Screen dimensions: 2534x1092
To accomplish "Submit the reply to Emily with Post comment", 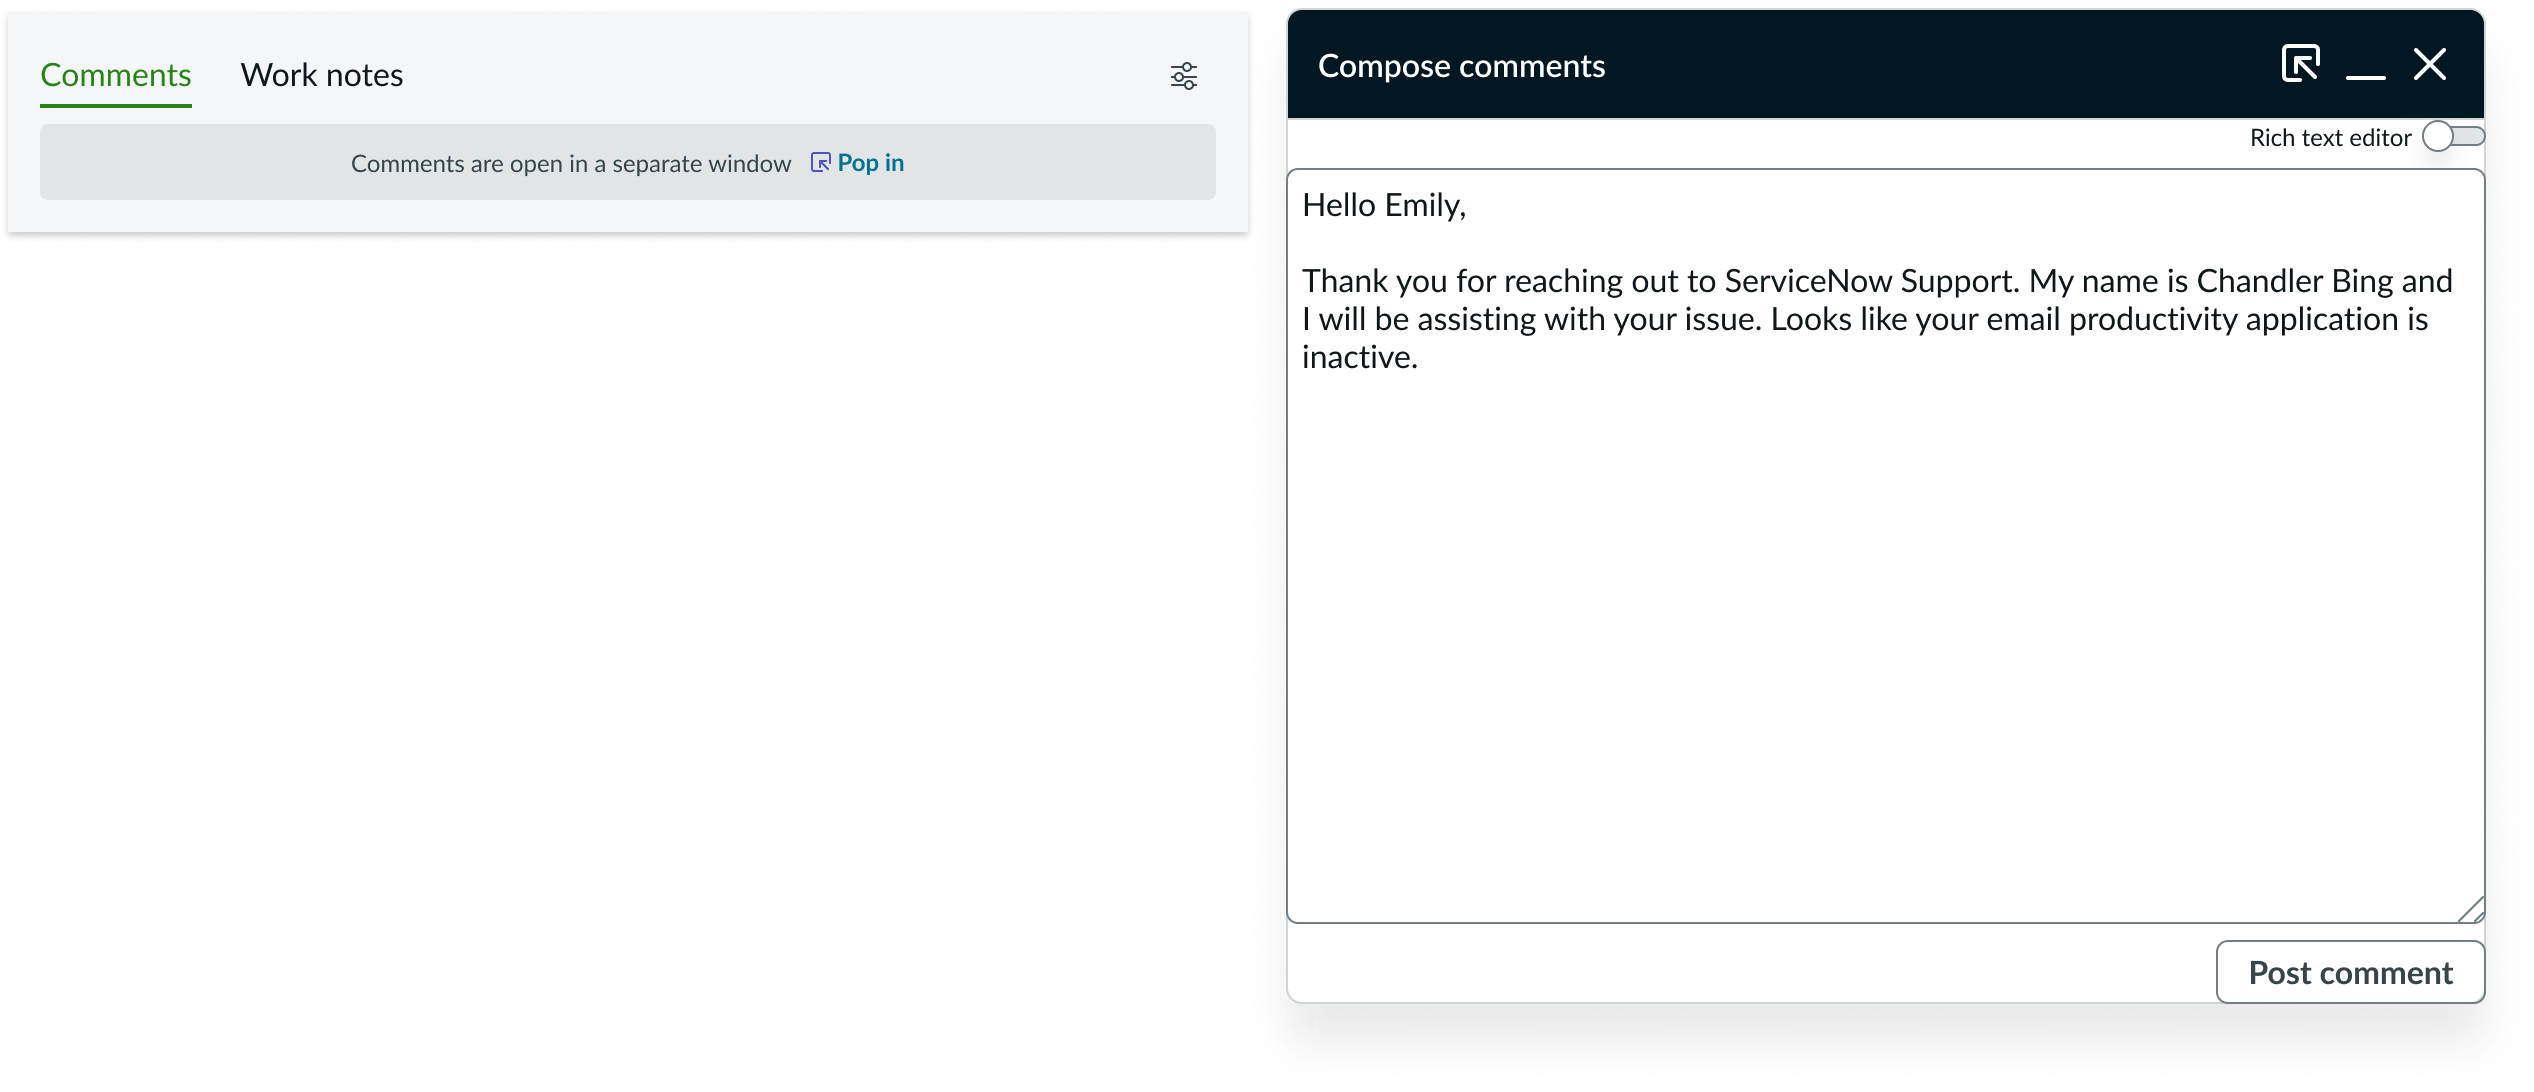I will 2350,971.
